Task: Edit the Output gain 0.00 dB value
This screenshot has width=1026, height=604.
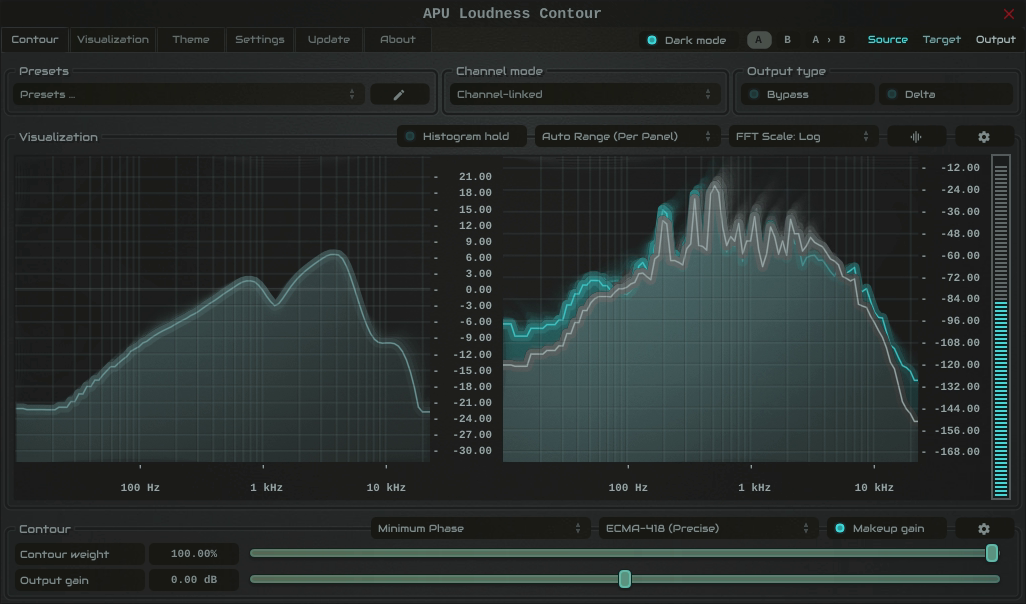Action: point(194,580)
